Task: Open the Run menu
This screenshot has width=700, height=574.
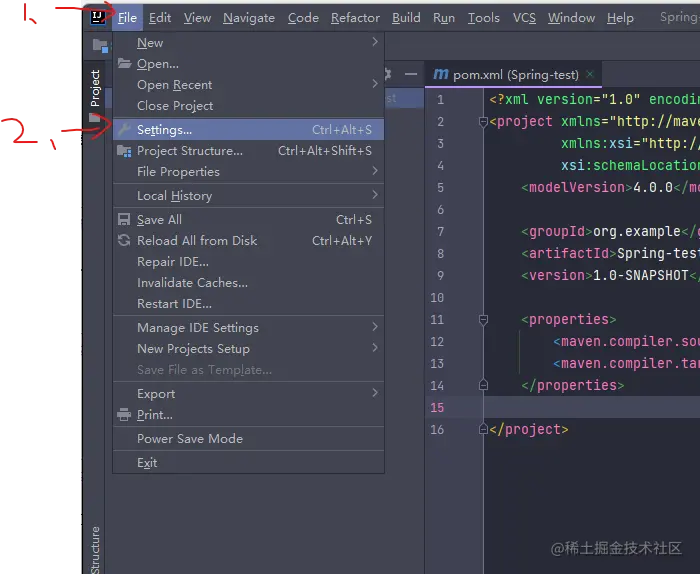Action: click(444, 18)
